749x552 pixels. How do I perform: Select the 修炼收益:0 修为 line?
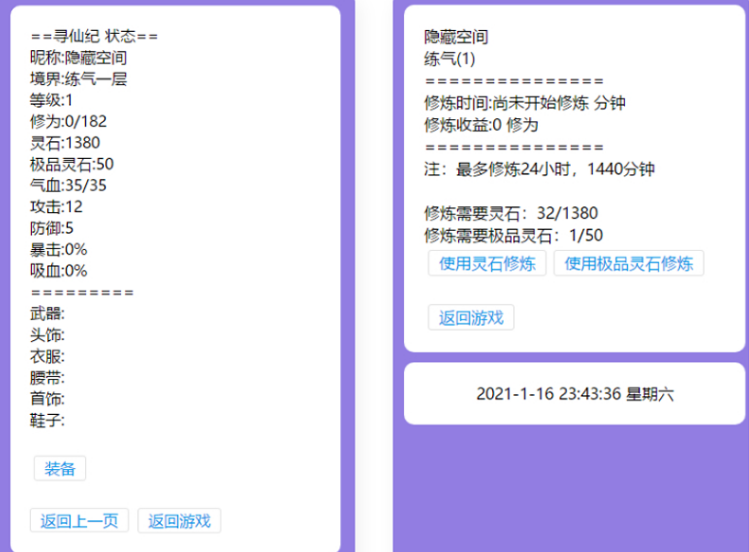(x=481, y=125)
